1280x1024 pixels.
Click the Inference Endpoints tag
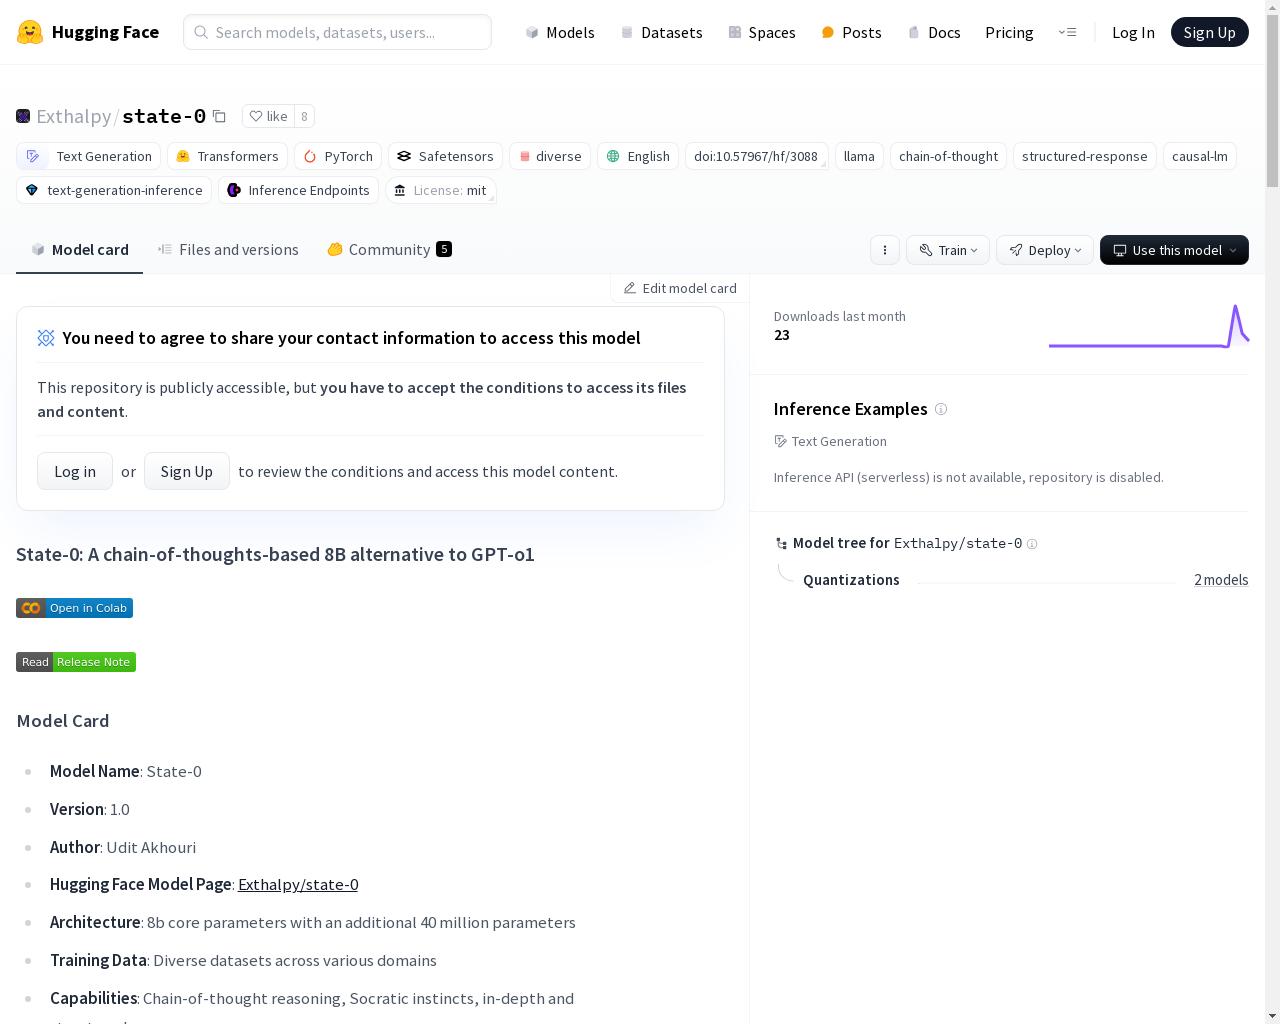coord(298,190)
